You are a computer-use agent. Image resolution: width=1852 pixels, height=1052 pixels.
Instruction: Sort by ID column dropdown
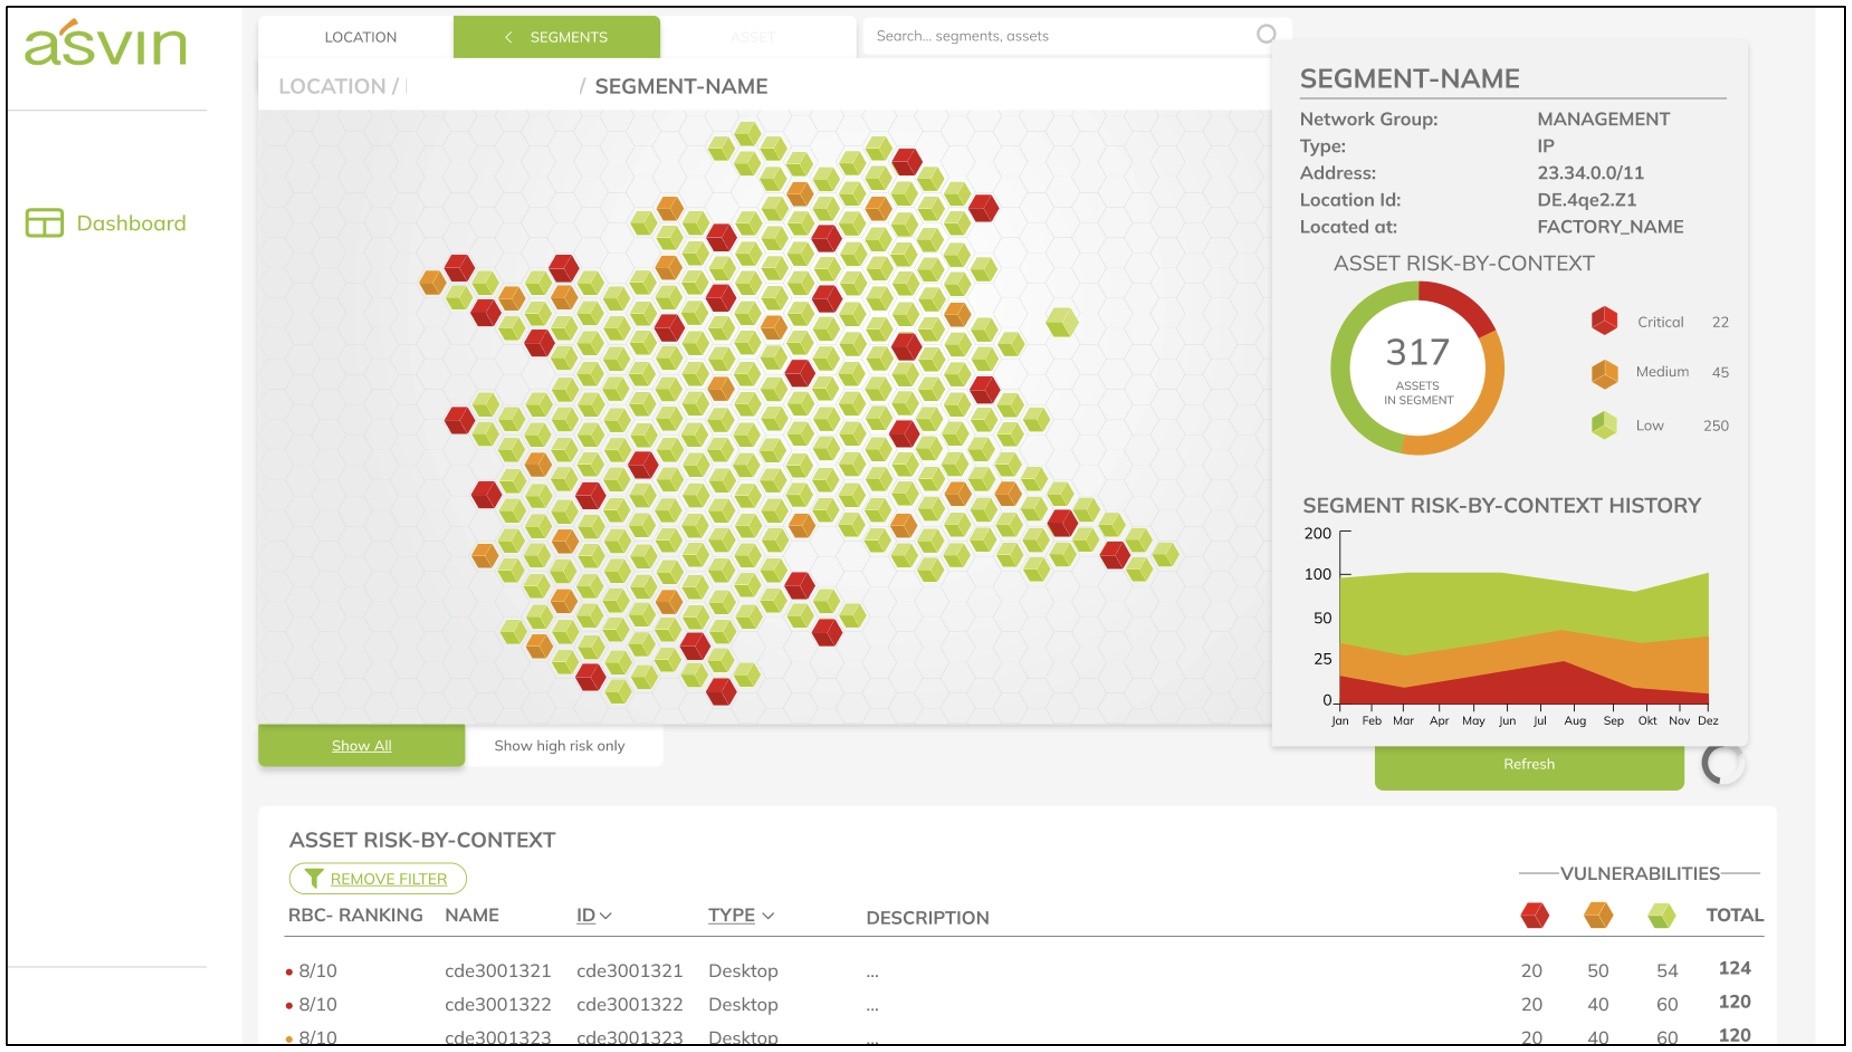[594, 916]
